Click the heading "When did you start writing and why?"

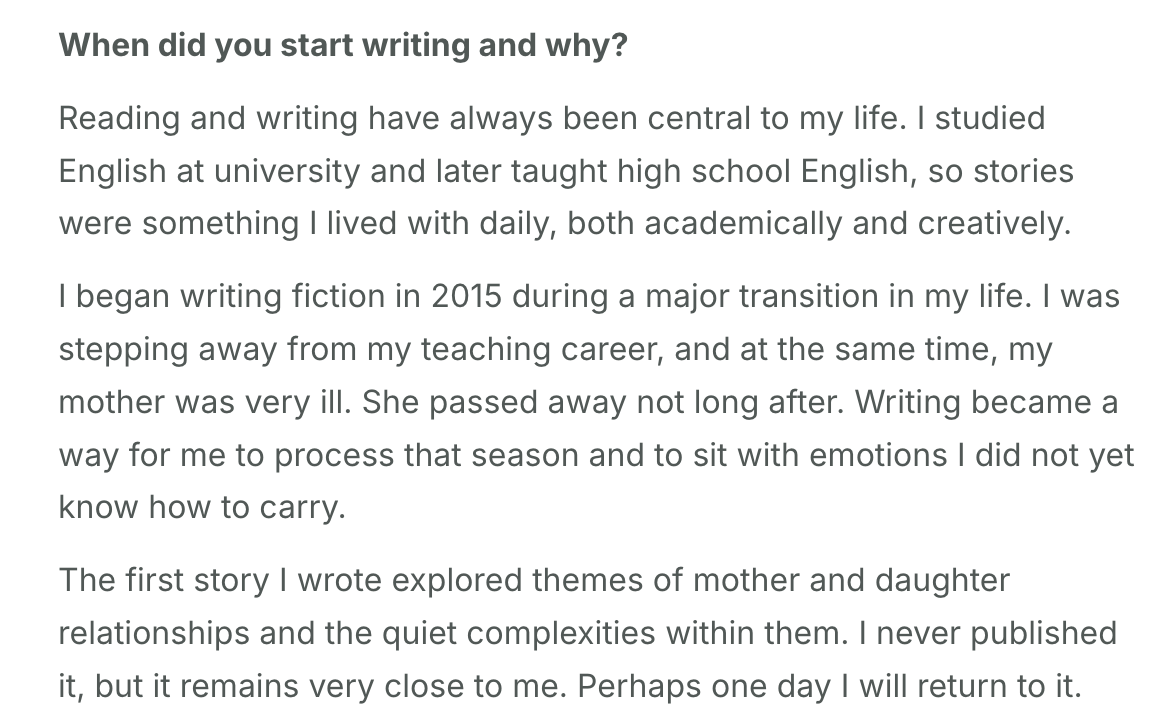[342, 46]
